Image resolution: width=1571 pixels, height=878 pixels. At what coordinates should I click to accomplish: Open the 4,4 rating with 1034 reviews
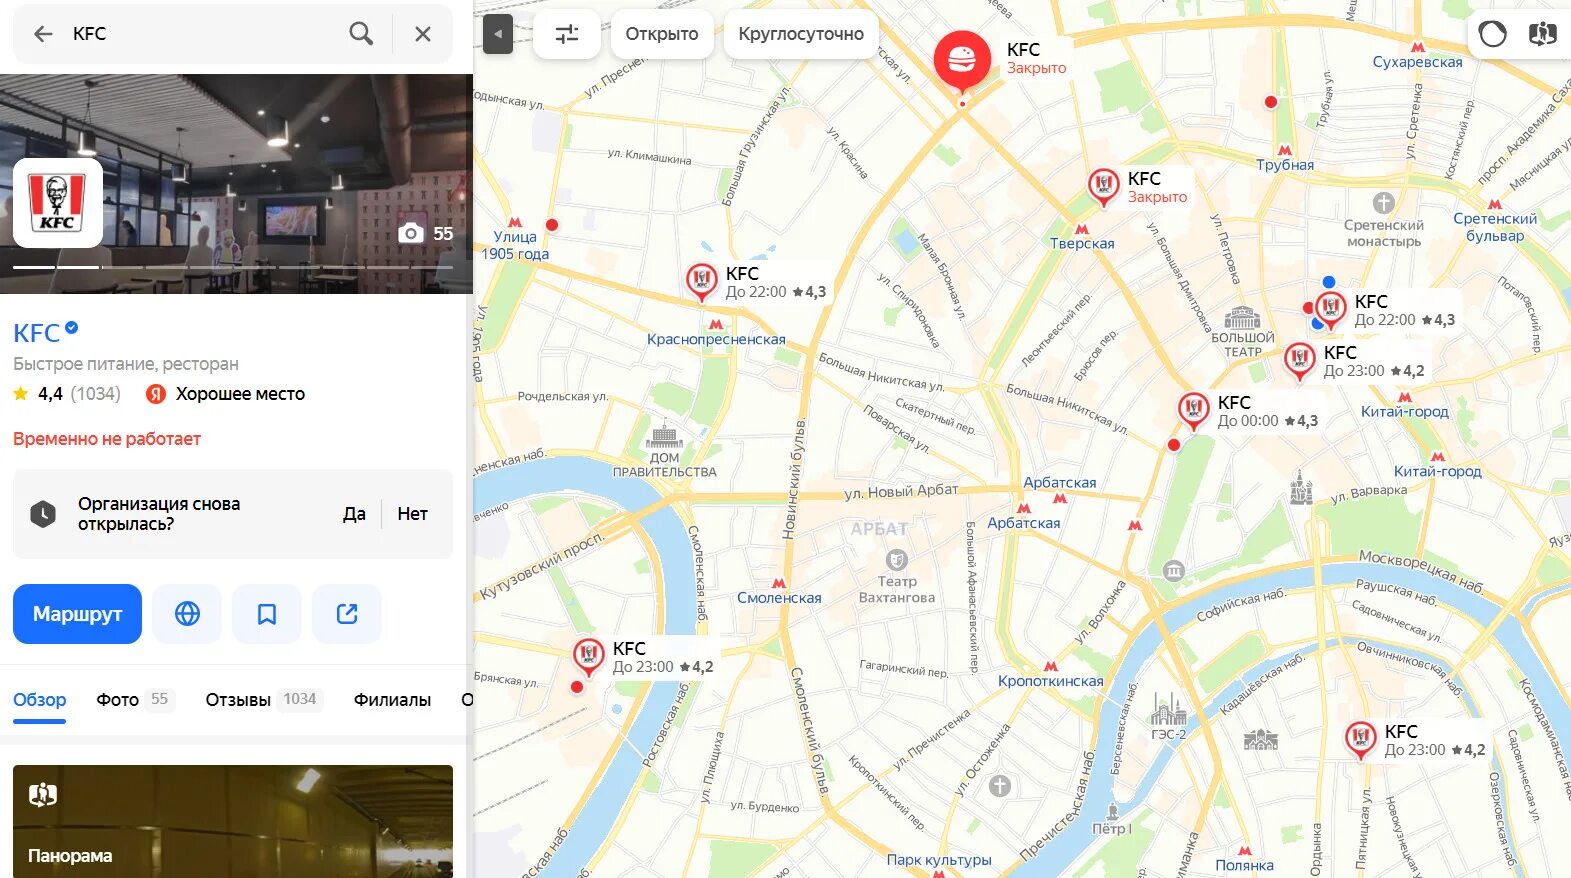(x=68, y=394)
